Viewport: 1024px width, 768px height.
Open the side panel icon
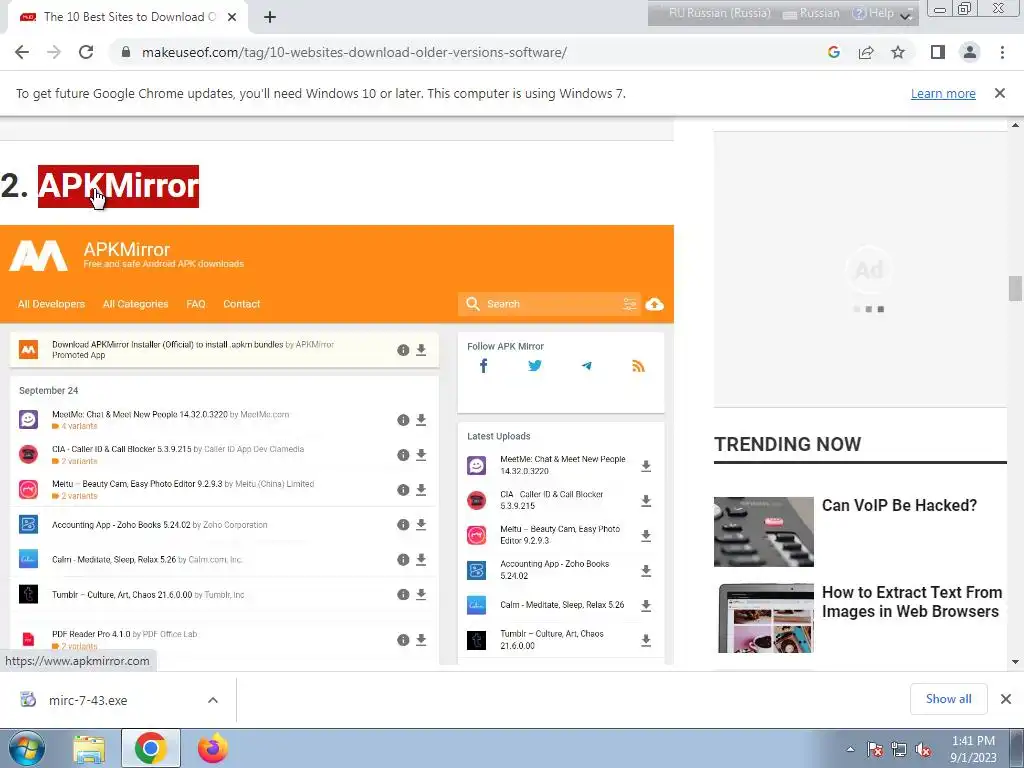point(938,52)
